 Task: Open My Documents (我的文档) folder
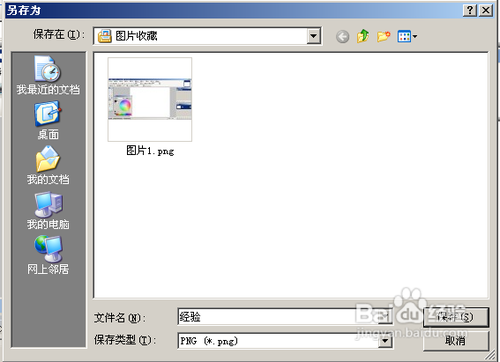tap(48, 165)
